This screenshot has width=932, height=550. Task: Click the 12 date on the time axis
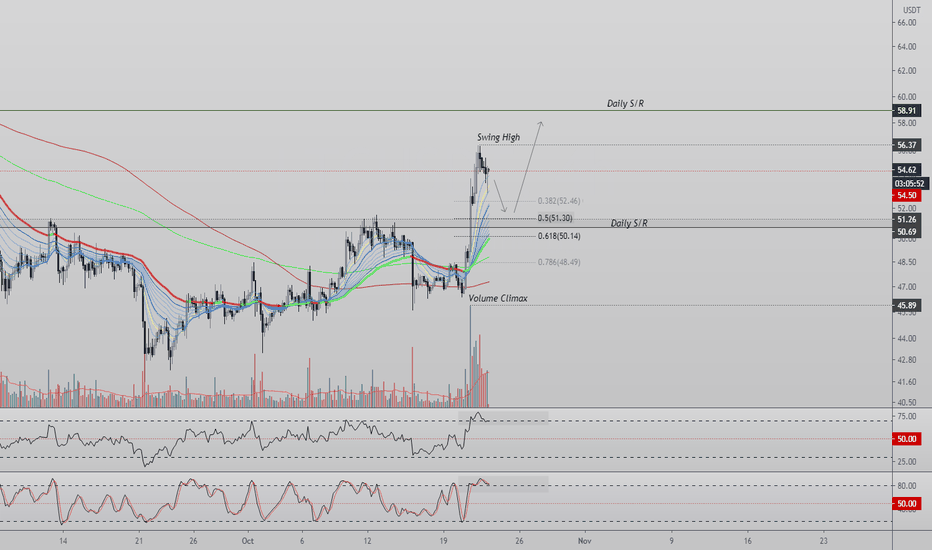tap(367, 541)
